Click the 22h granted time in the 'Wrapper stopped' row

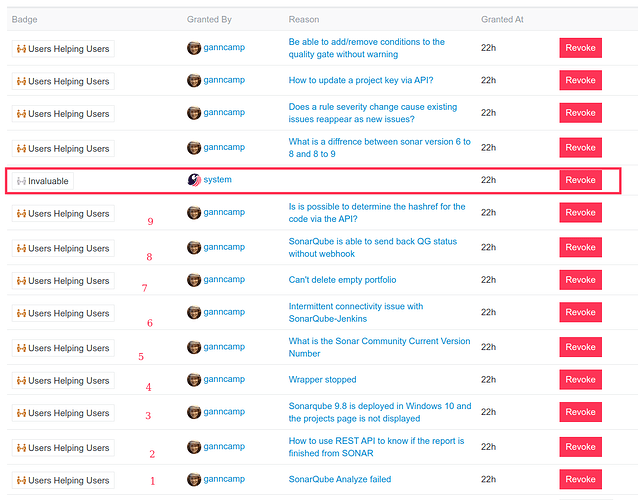tap(488, 380)
